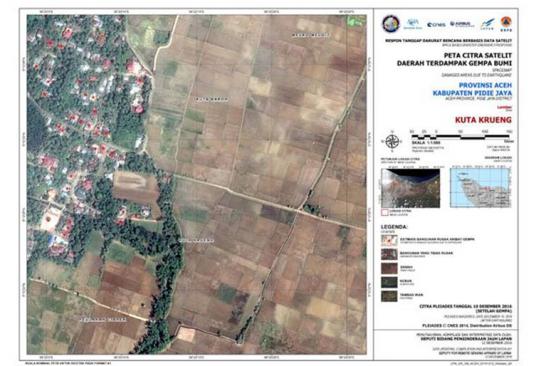Click the KUTA KRUENG red title
The height and width of the screenshot is (366, 550).
483,120
